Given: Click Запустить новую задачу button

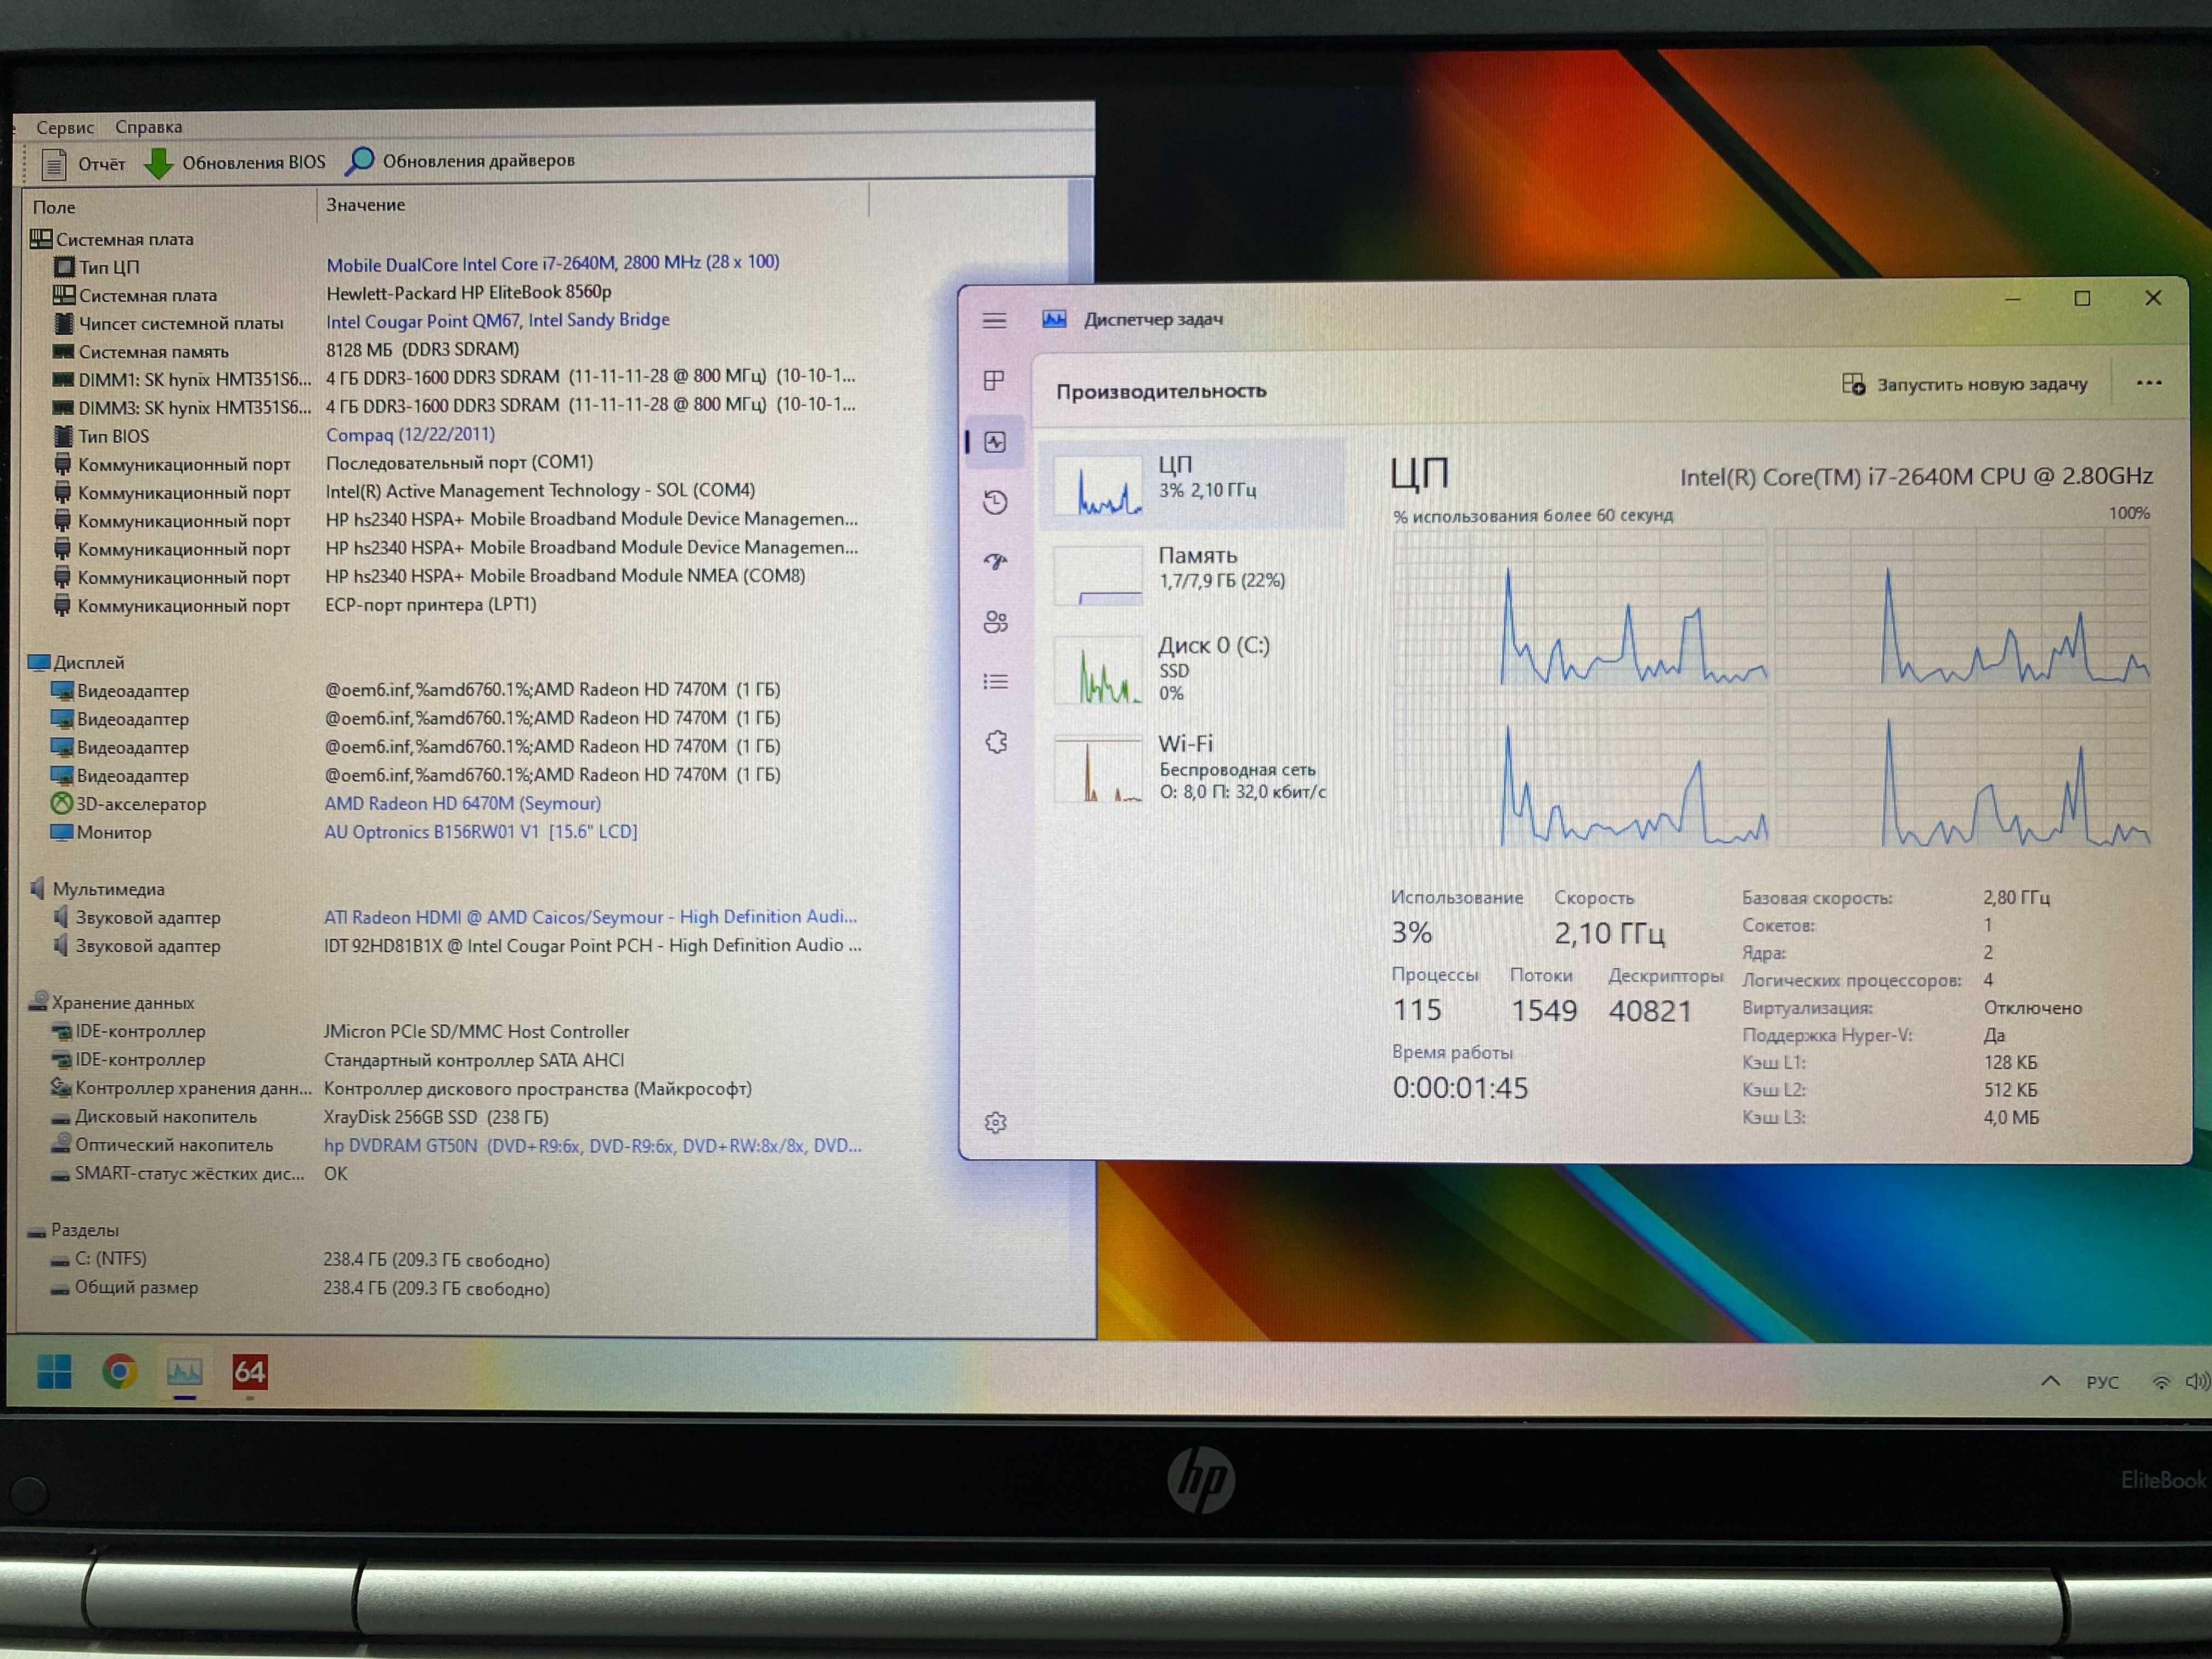Looking at the screenshot, I should [x=1965, y=384].
